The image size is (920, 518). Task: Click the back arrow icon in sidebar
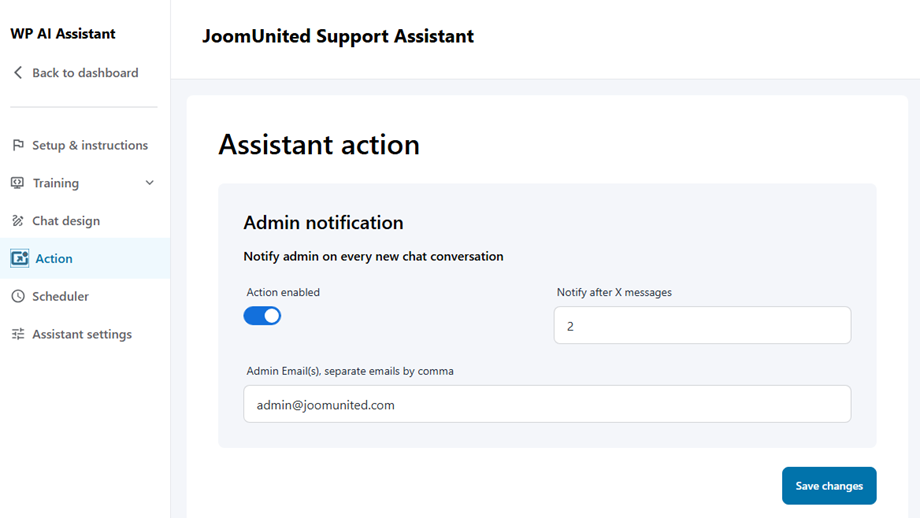coord(18,73)
